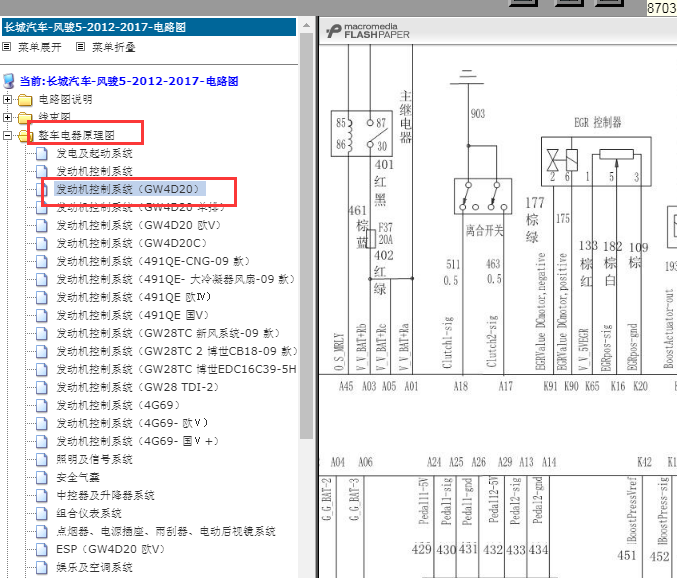The width and height of the screenshot is (677, 578).
Task: Click document icon beside 发电及起动系统
Action: (x=41, y=153)
